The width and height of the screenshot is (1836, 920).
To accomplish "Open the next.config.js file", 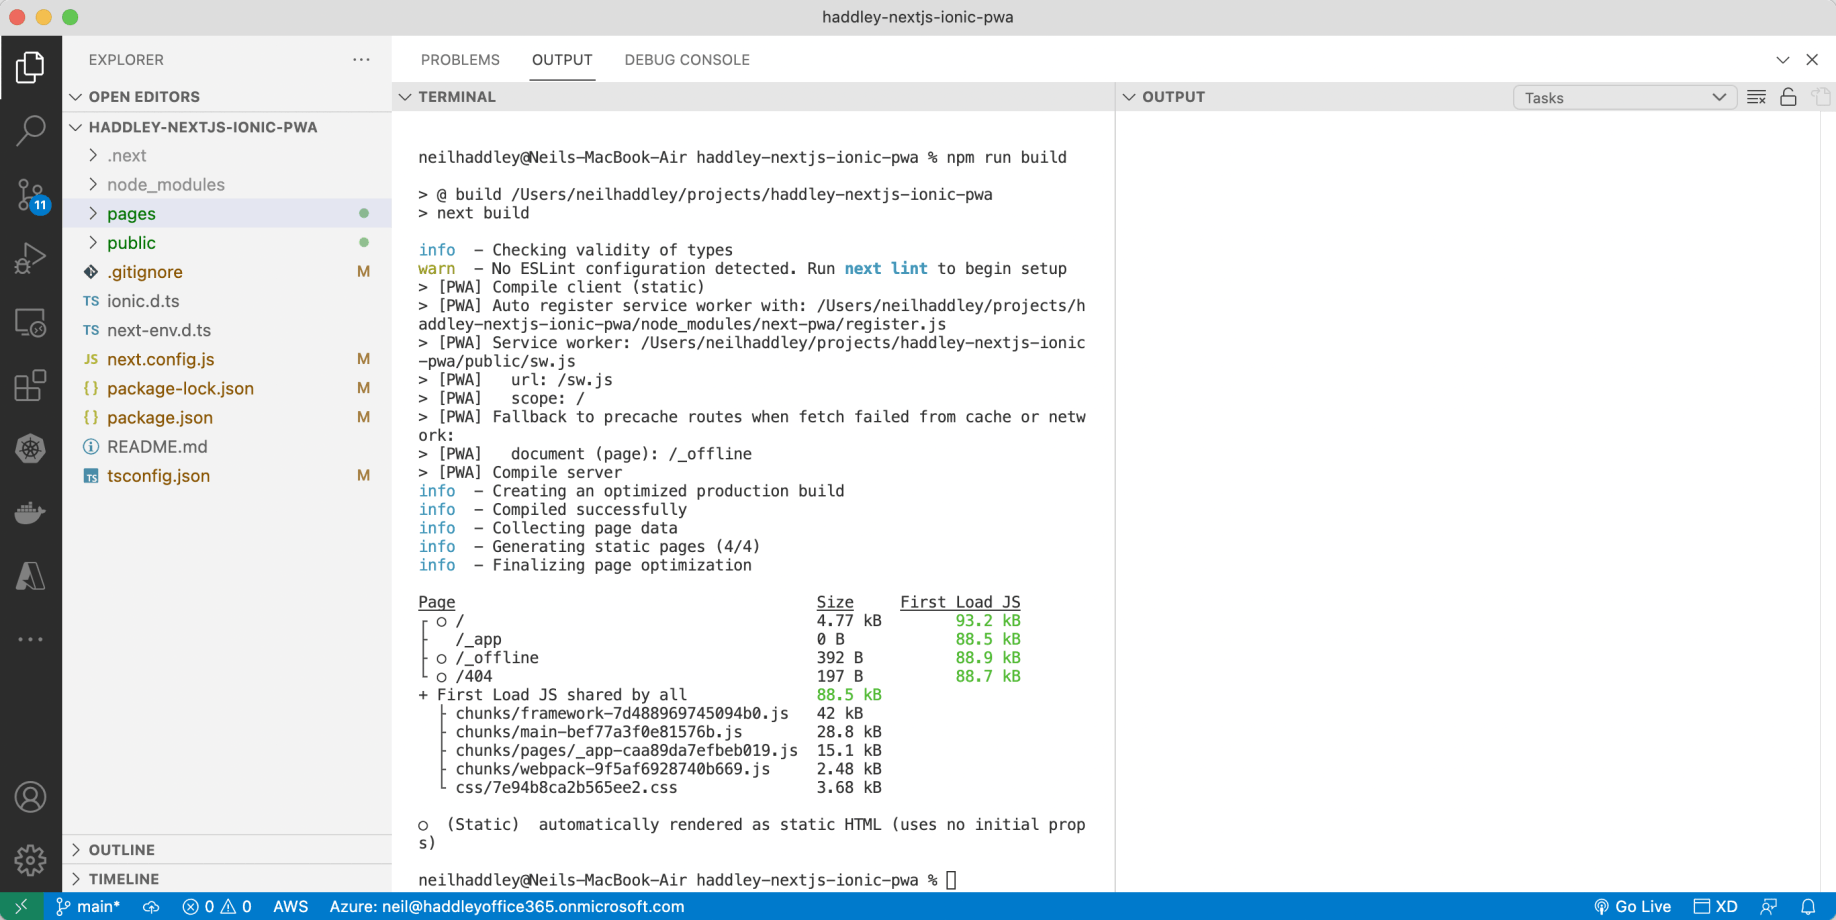I will pyautogui.click(x=227, y=359).
